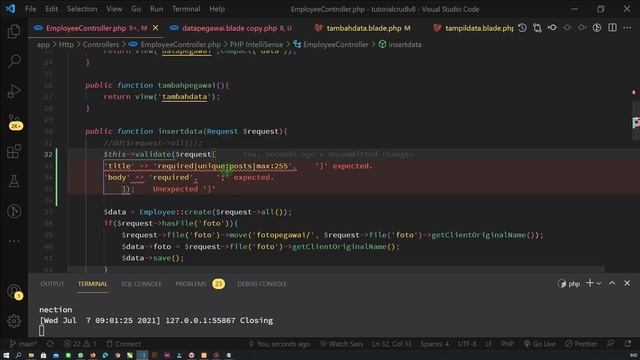Open the Help menu
Screen dimensions: 640x360
click(x=217, y=9)
